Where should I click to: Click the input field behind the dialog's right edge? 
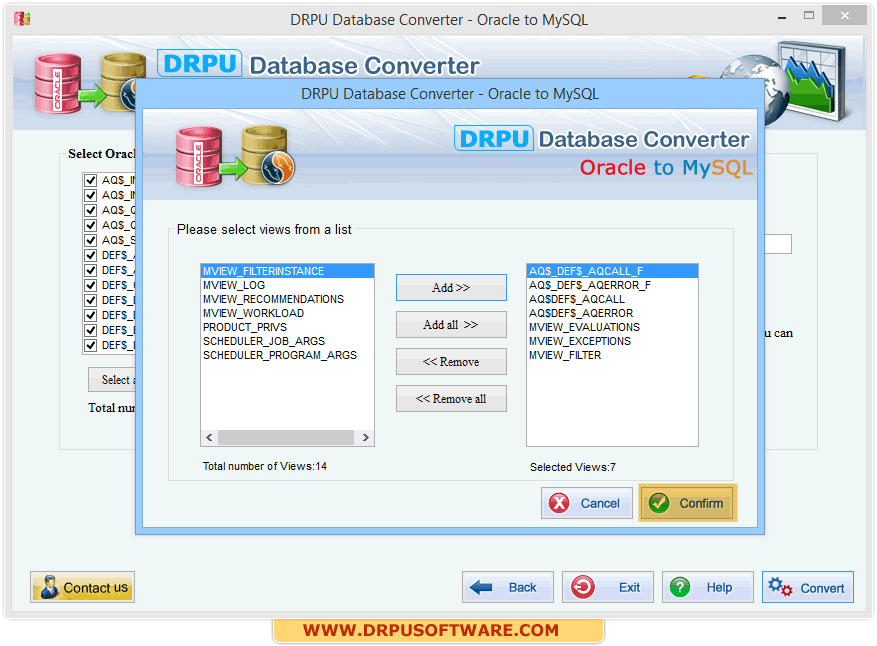point(778,244)
